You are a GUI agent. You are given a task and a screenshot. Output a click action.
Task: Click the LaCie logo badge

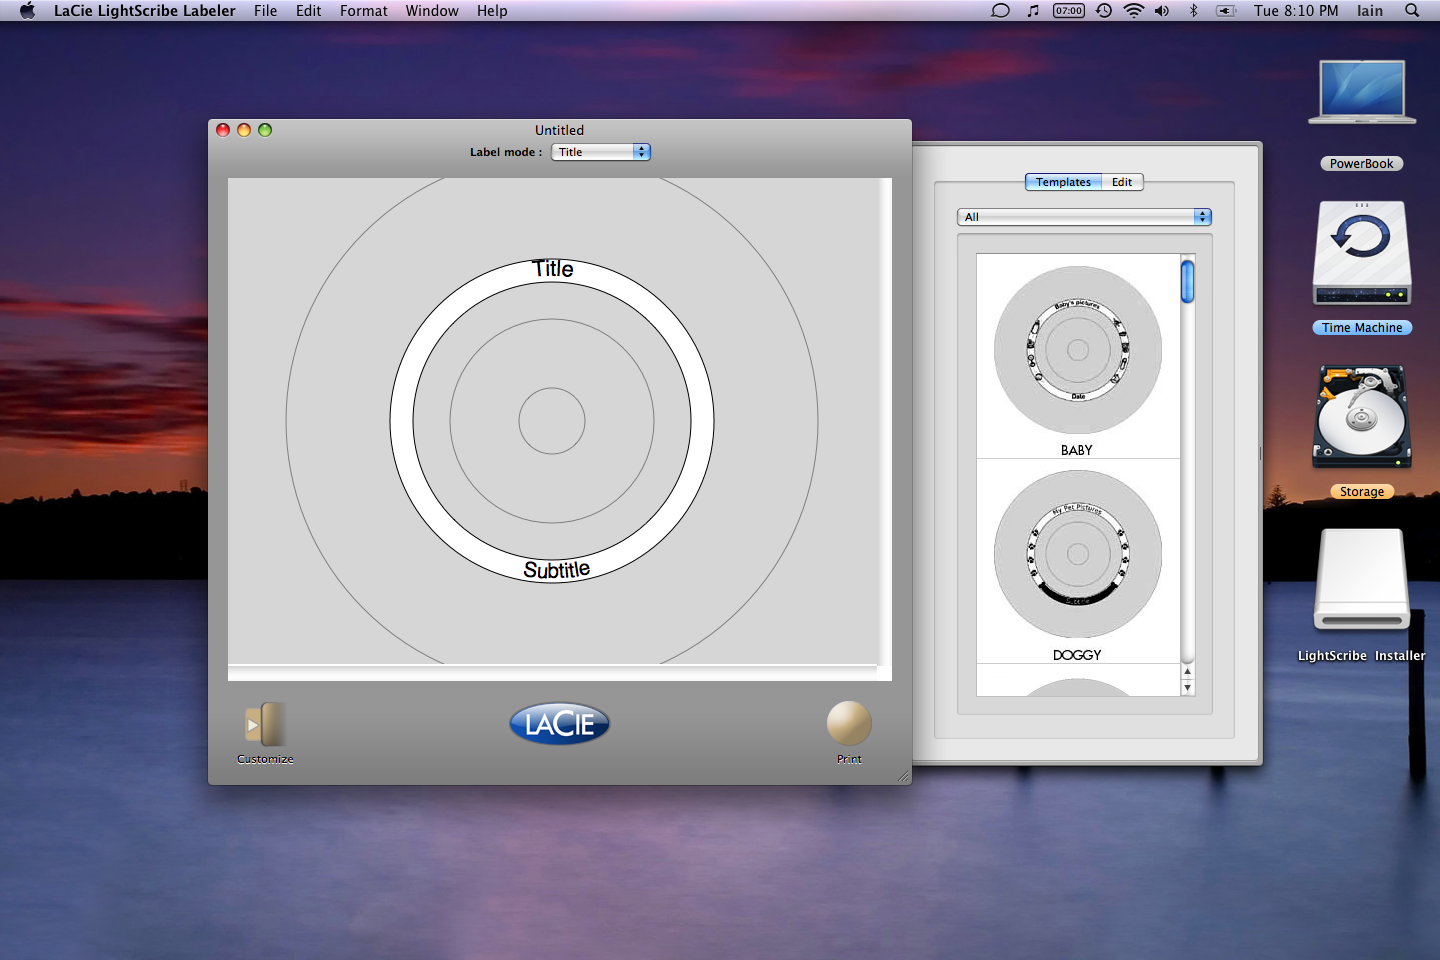[x=560, y=723]
